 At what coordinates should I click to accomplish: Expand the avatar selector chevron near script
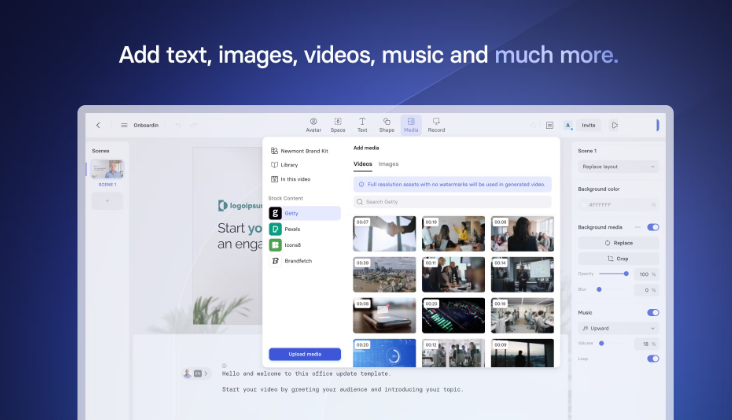[206, 373]
